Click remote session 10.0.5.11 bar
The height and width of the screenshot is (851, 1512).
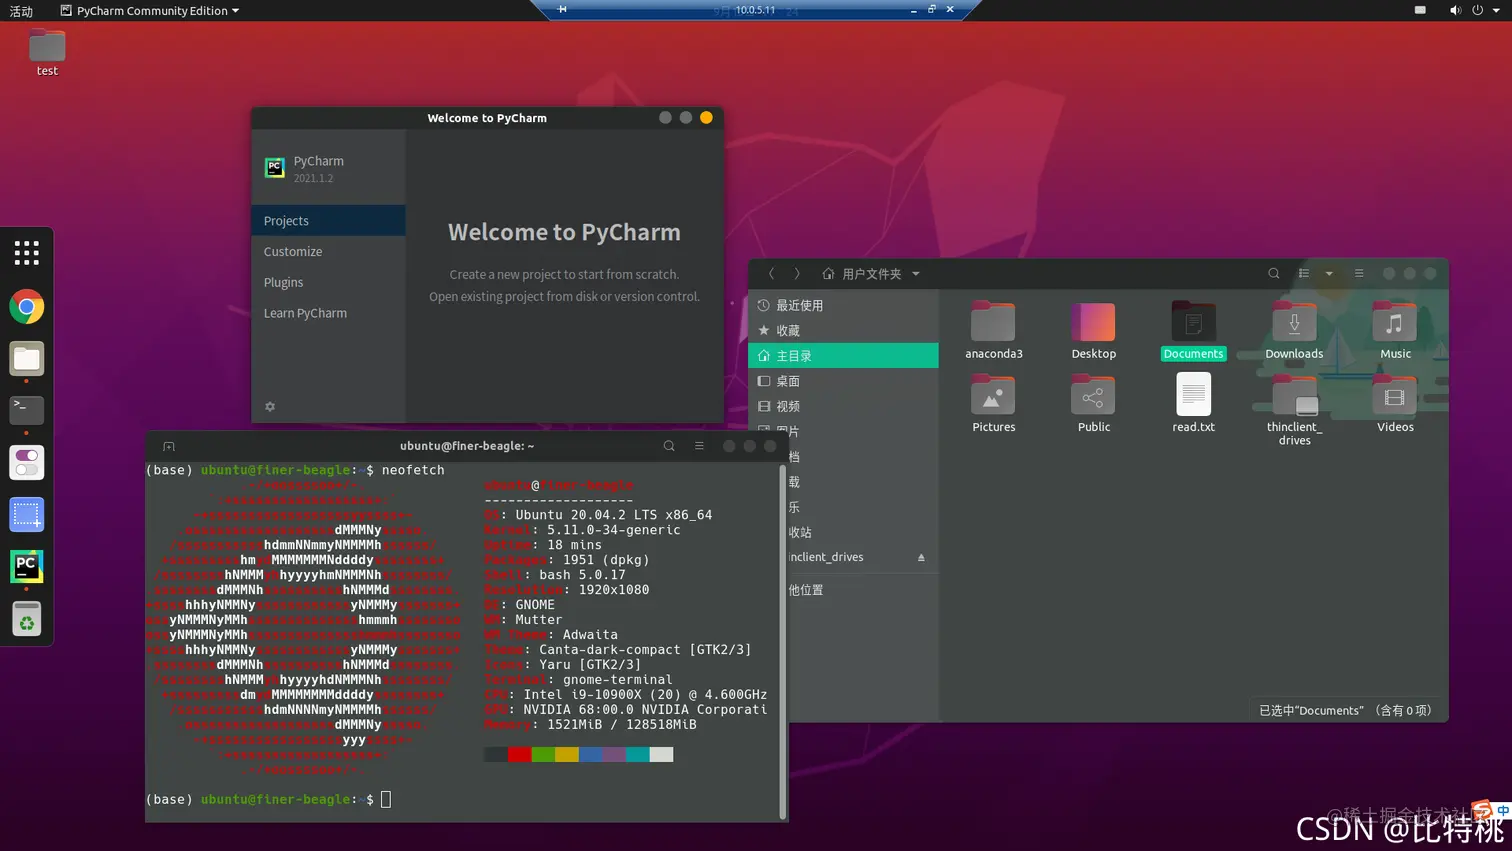pos(755,10)
